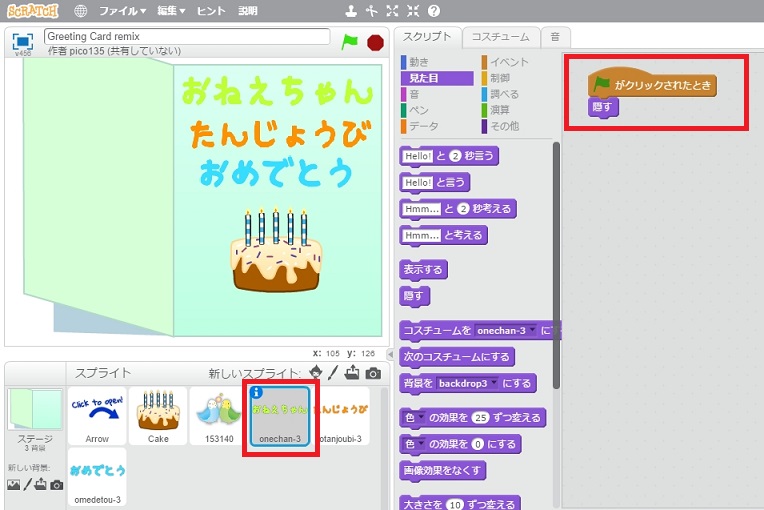Viewport: 764px width, 510px height.
Task: Upload sprite from file icon
Action: 352,373
